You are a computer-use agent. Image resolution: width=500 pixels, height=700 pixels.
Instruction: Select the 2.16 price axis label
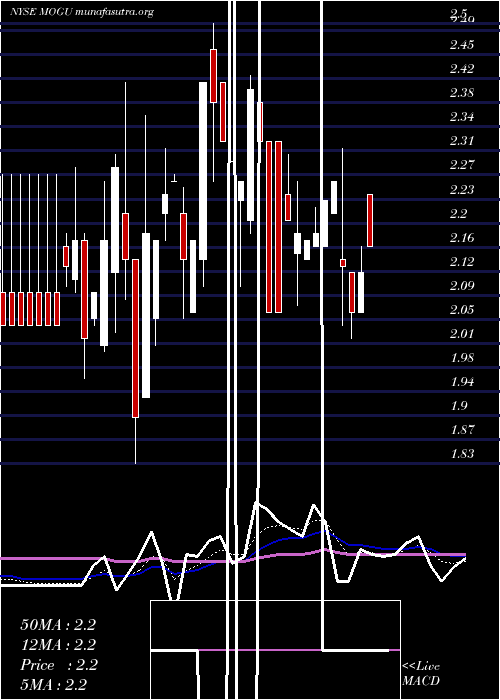click(x=462, y=238)
